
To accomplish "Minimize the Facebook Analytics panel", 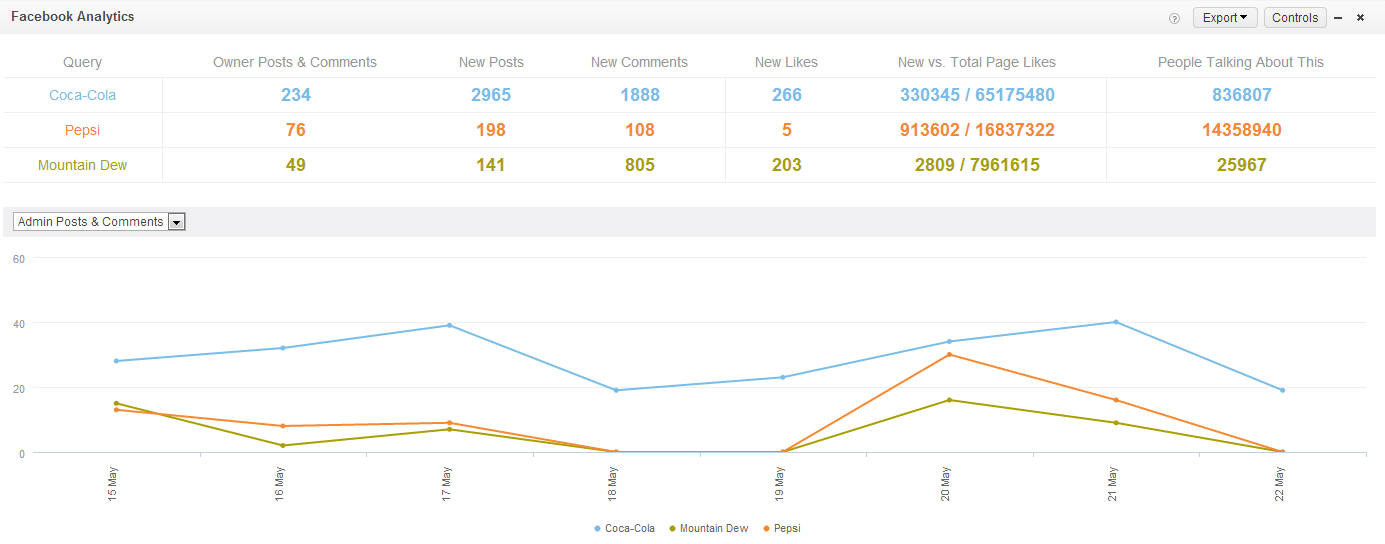I will click(1338, 18).
